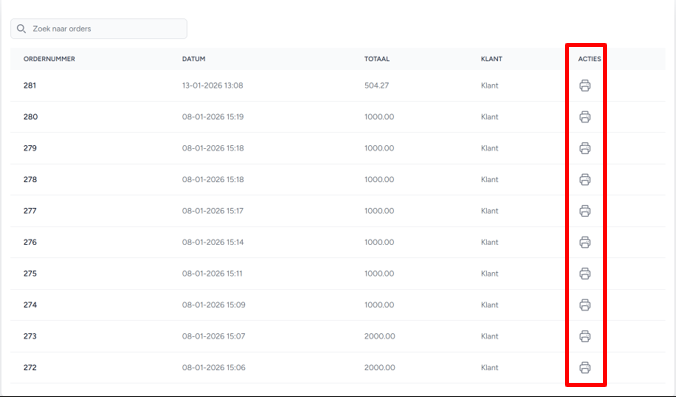This screenshot has width=676, height=397.
Task: Click total 1000.00 of order 280
Action: pyautogui.click(x=379, y=117)
